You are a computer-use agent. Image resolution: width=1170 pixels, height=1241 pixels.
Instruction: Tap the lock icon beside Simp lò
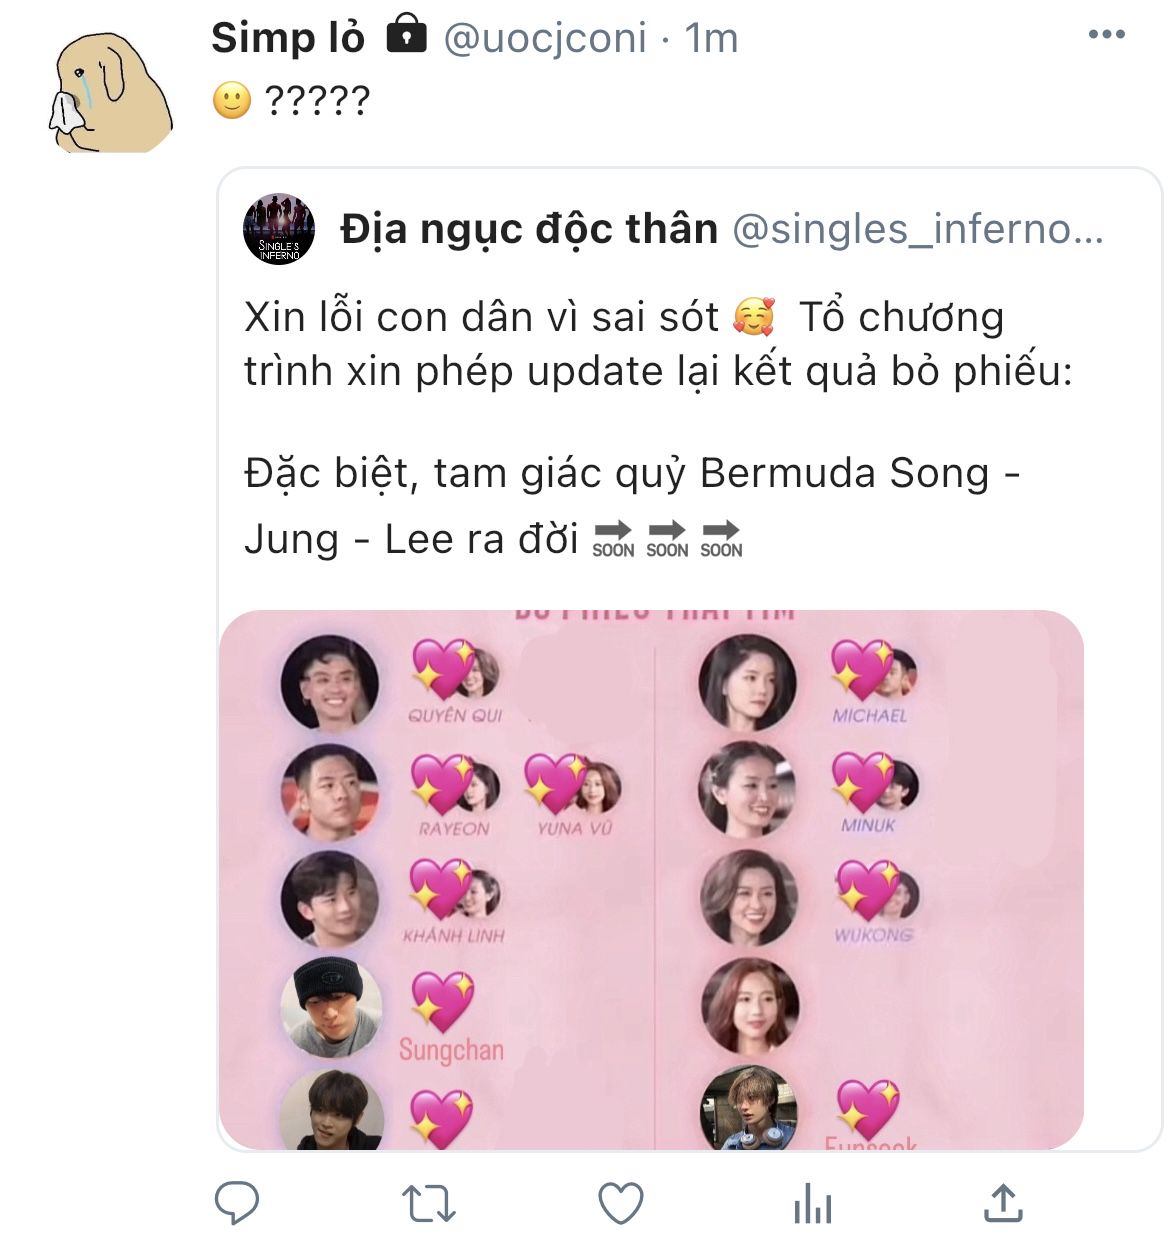click(x=405, y=35)
